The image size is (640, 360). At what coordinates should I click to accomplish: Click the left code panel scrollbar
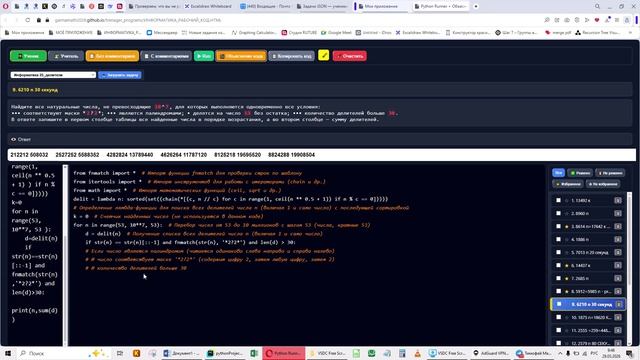(65, 255)
